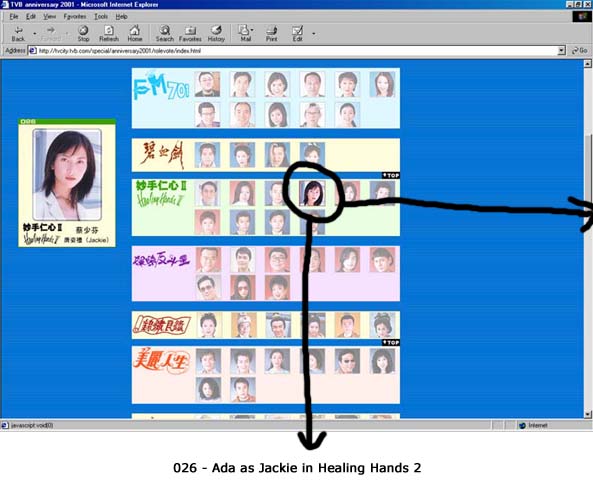Viewport: 593px width, 504px height.
Task: Click the grayed Forward toolbar button
Action: [51, 33]
